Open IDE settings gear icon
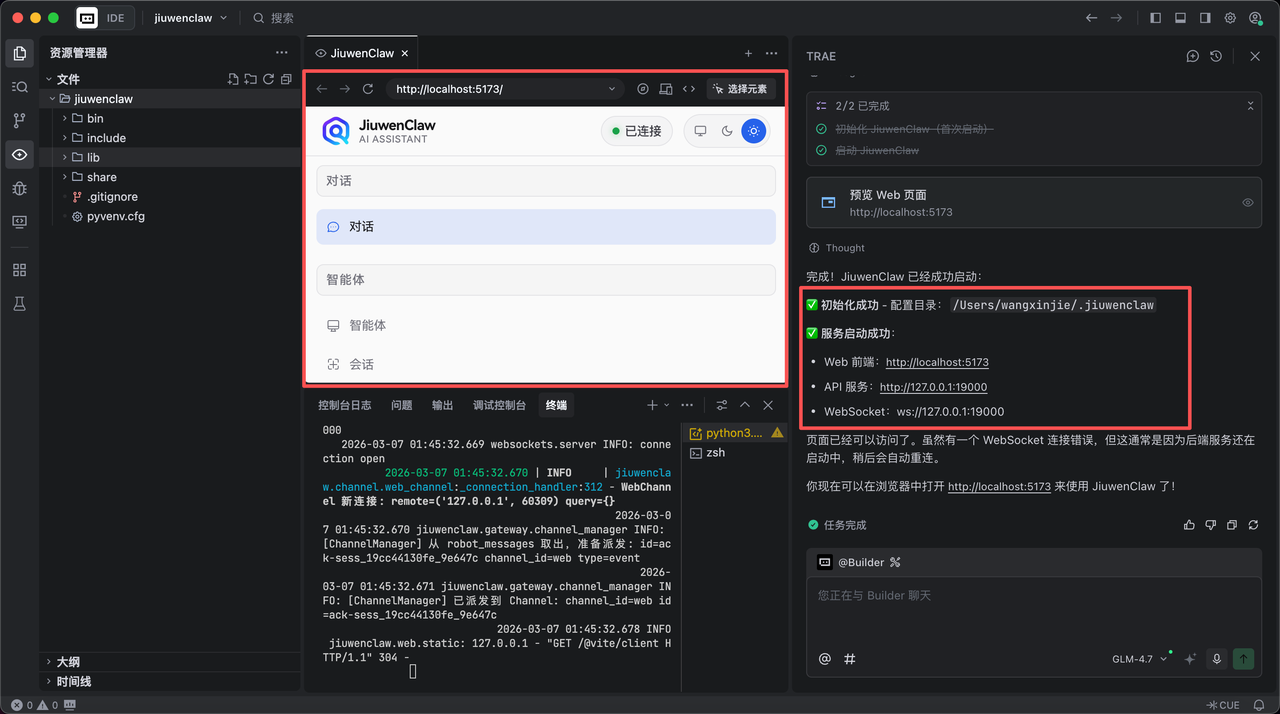Screen dimensions: 1280x714 pyautogui.click(x=1230, y=18)
